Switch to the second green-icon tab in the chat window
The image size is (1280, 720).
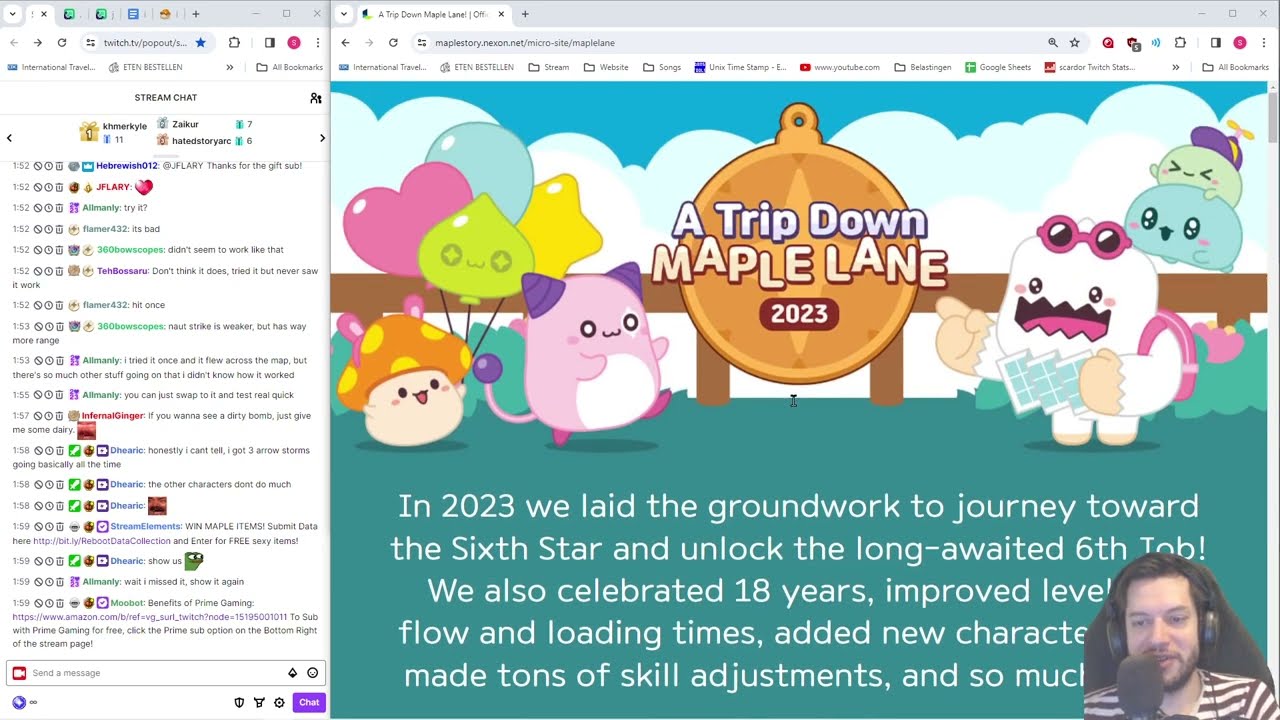(x=101, y=14)
